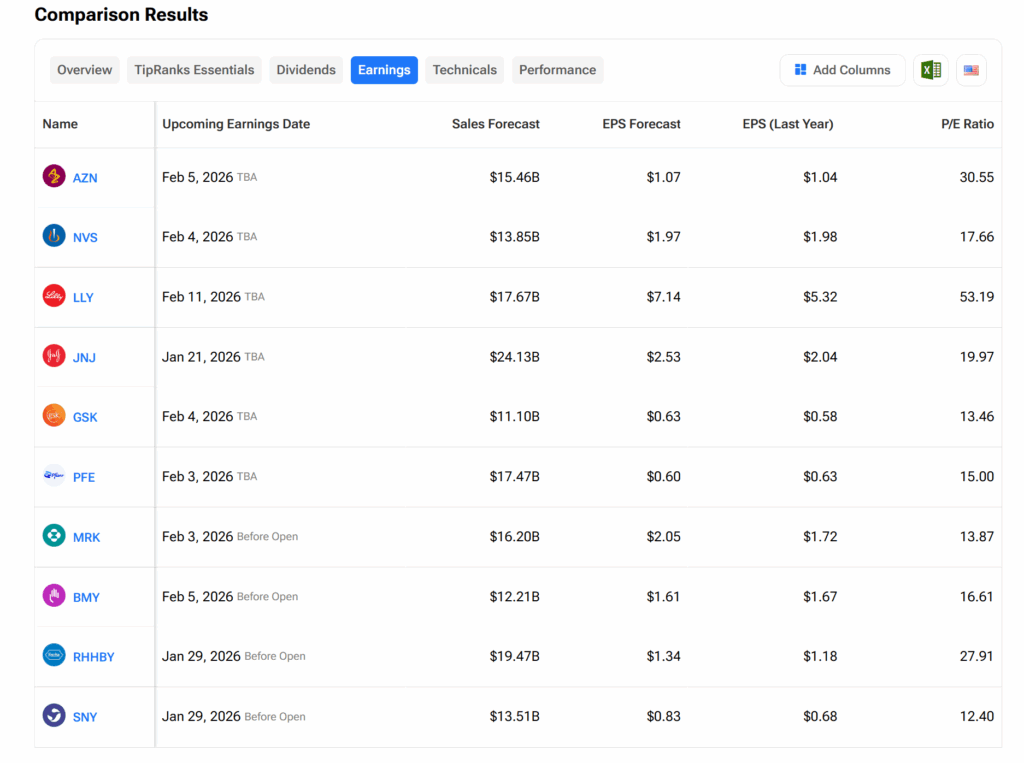Click the Sanofi SNY logo icon
This screenshot has height=763, width=1024.
[54, 717]
